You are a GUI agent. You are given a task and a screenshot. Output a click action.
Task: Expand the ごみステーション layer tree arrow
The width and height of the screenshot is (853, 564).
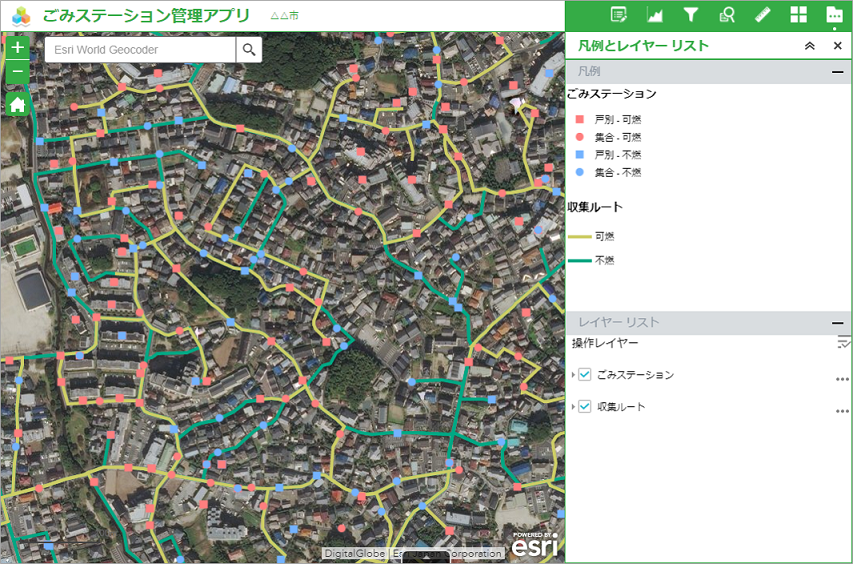(x=574, y=375)
